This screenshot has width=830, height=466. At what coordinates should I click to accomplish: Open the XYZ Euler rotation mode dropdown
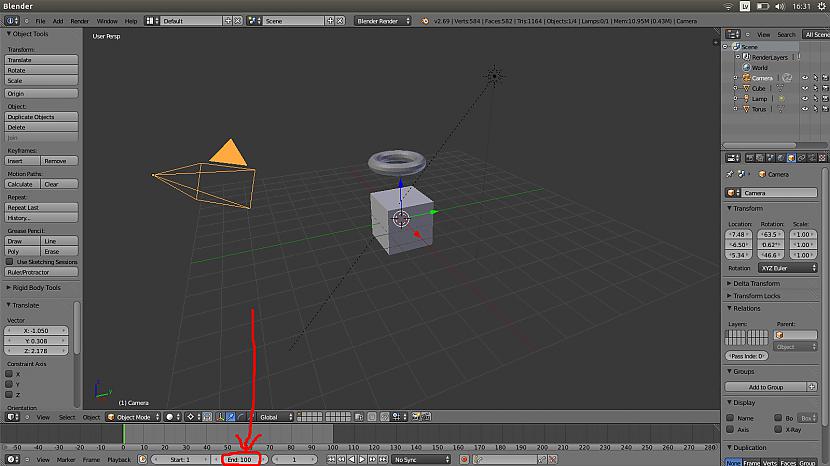pyautogui.click(x=788, y=268)
